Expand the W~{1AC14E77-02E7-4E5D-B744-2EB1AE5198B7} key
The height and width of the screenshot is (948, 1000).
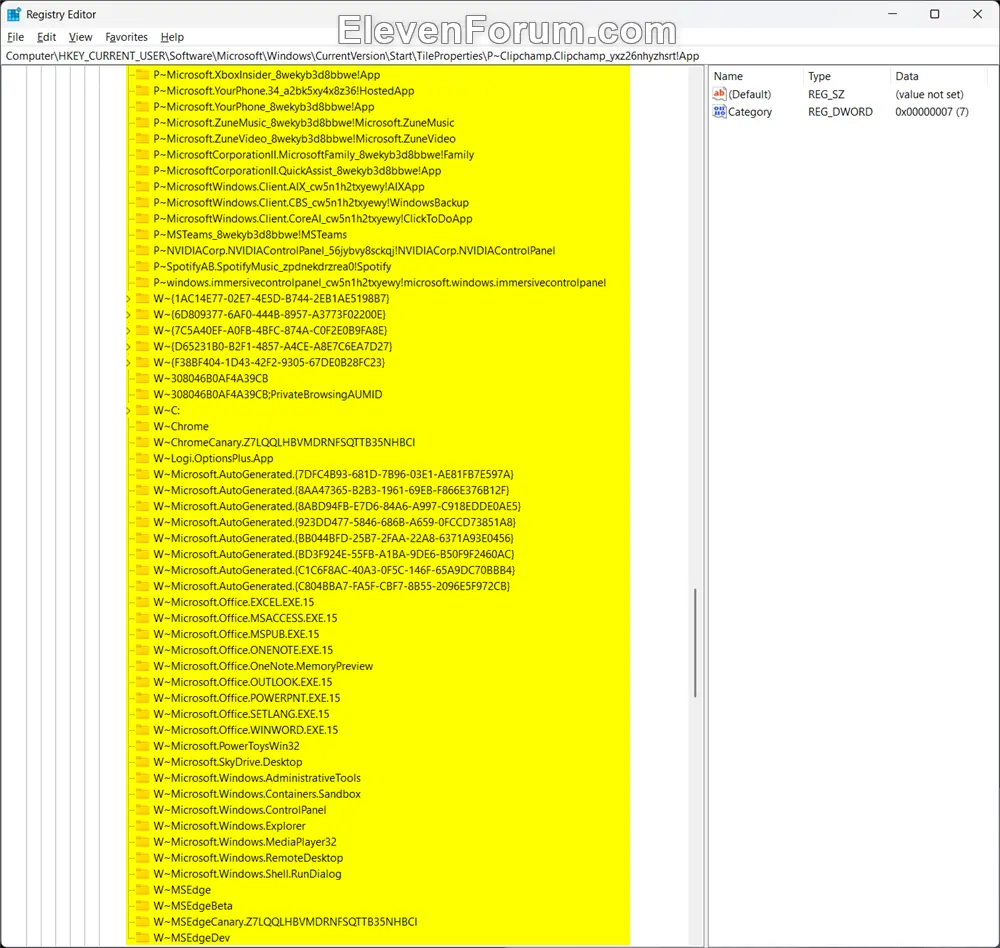coord(128,299)
